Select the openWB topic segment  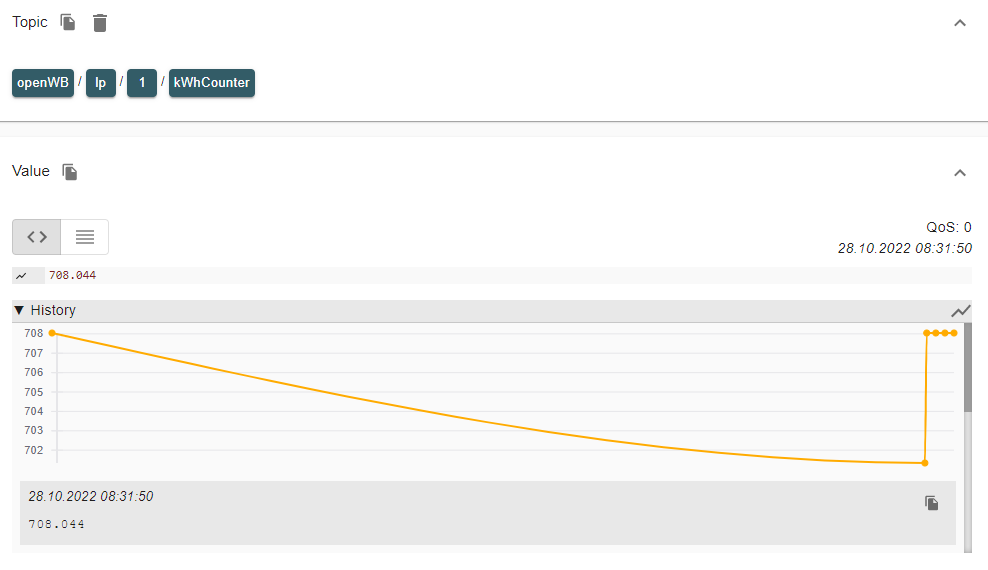43,83
